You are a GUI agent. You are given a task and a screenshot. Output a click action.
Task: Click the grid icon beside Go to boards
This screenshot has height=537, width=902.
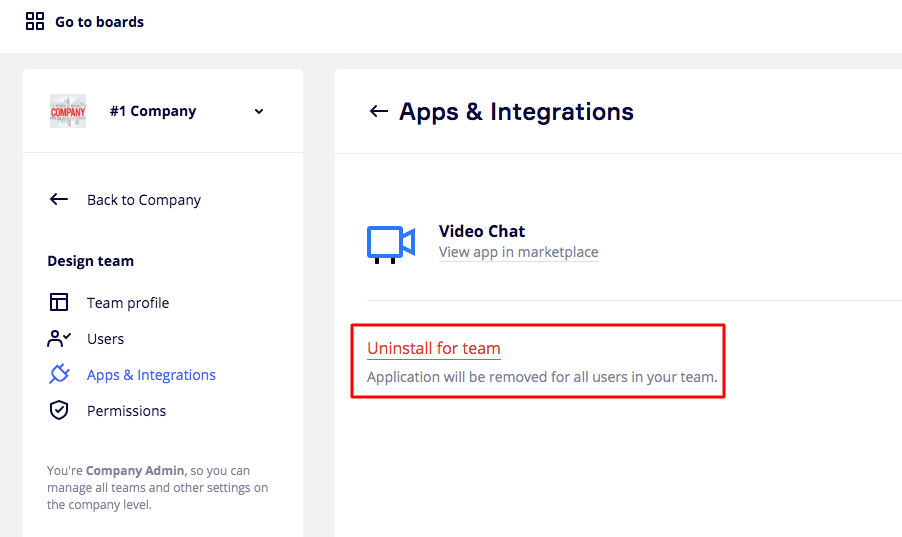point(35,21)
